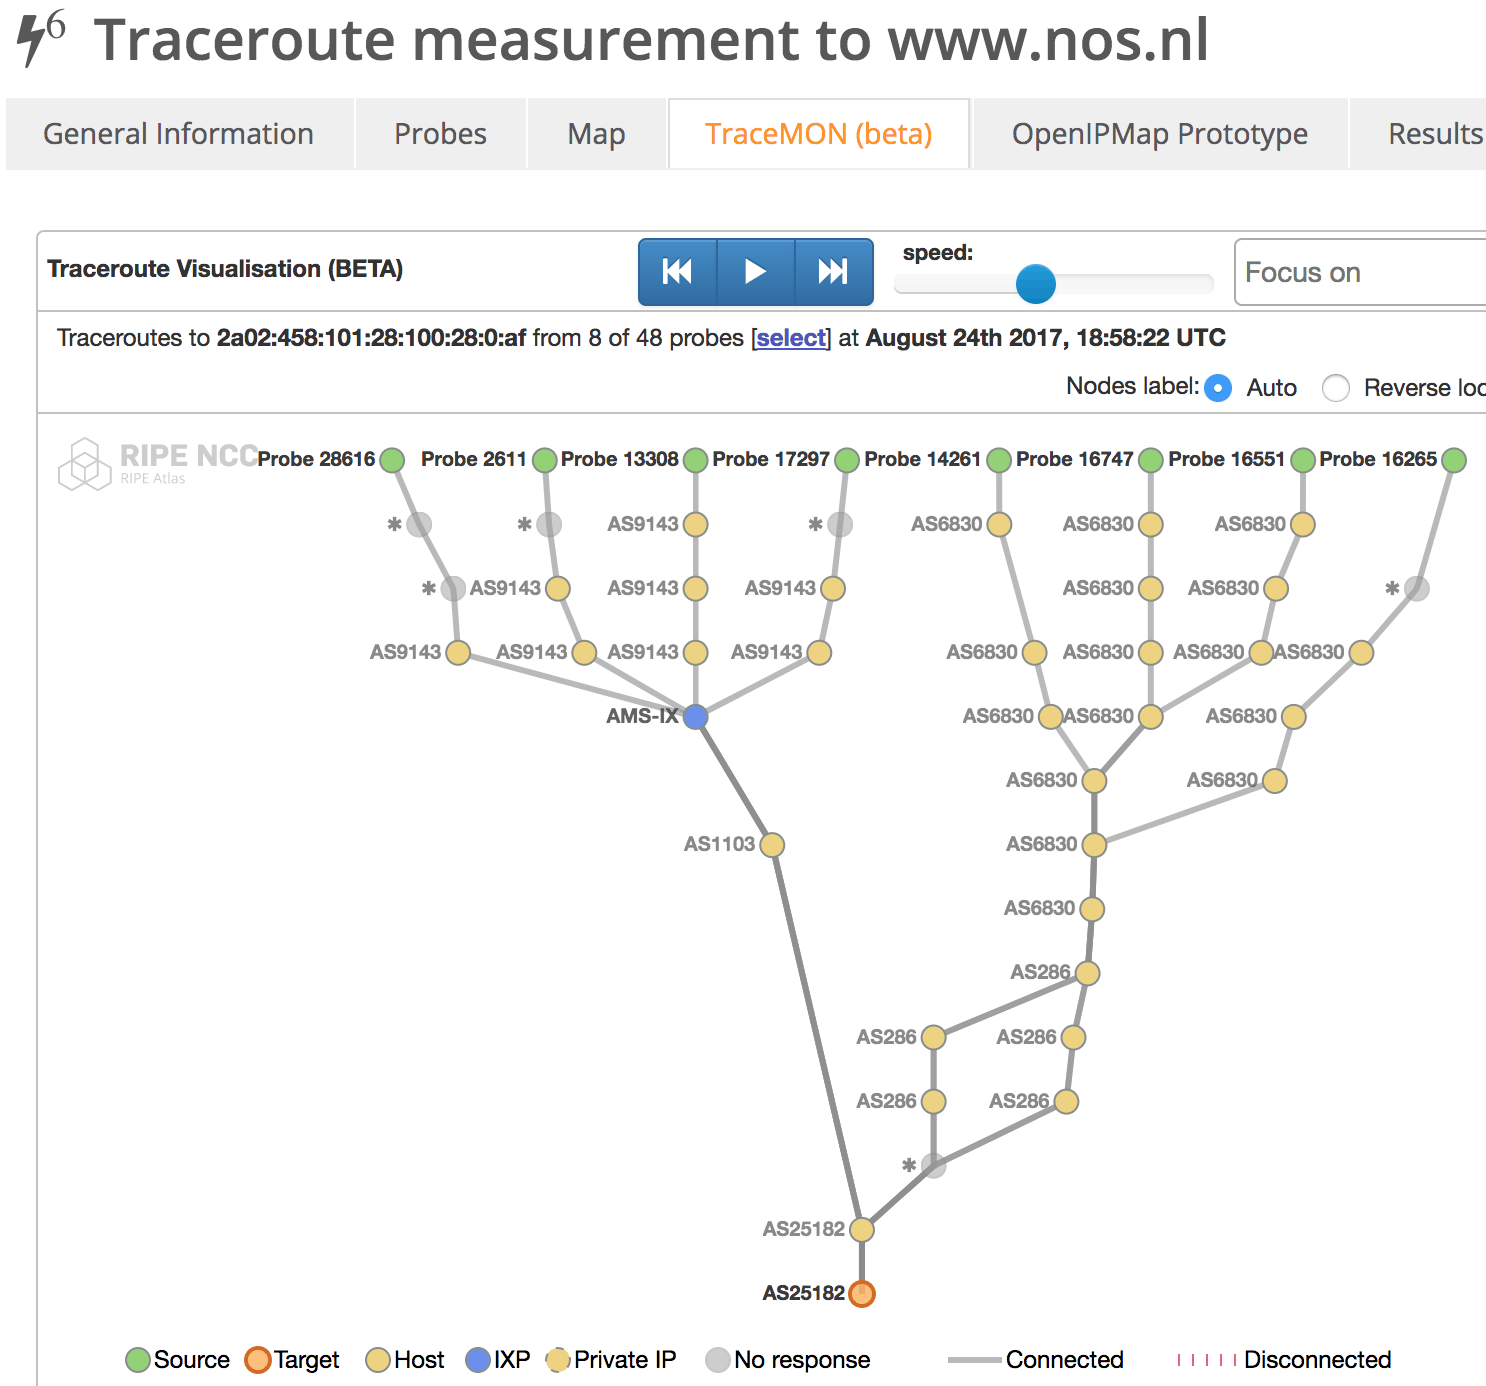
Task: Click the no-response node above AS25182
Action: pyautogui.click(x=934, y=1166)
